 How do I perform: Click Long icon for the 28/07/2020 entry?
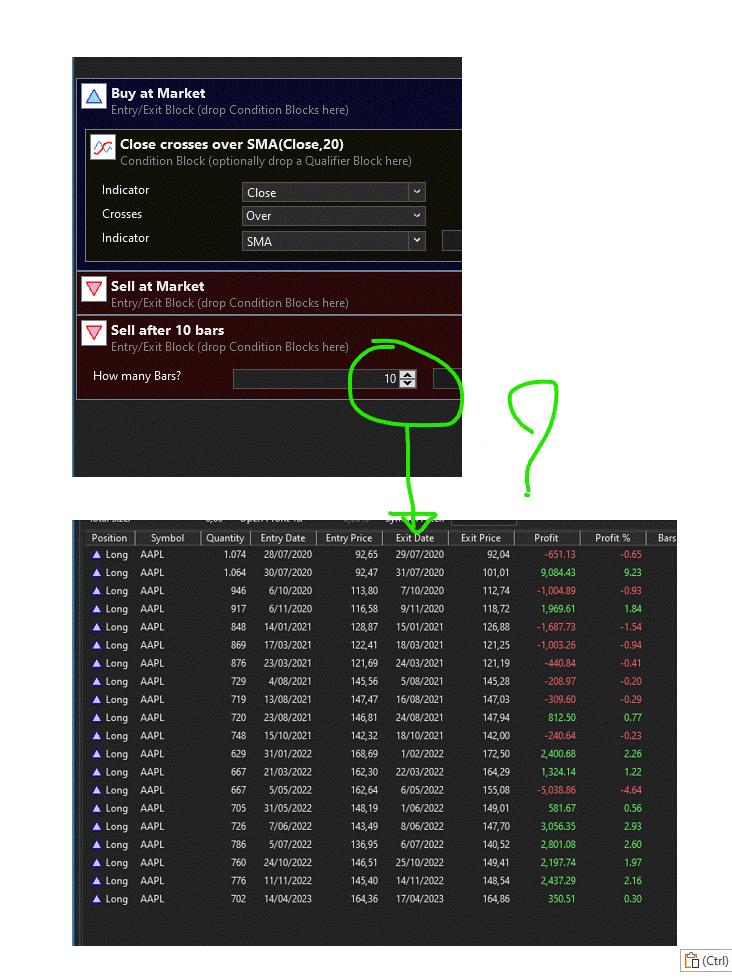coord(97,554)
